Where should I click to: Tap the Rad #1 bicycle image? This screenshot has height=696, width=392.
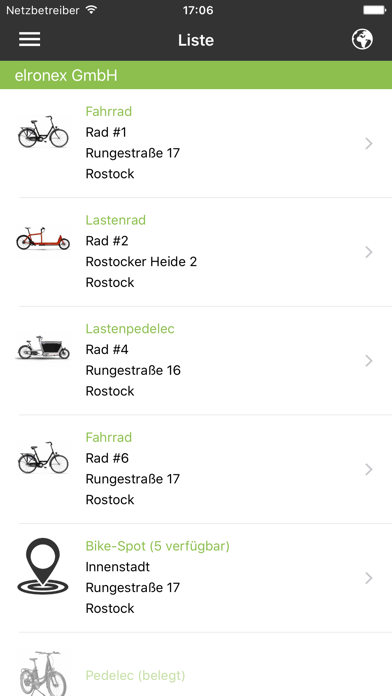click(43, 132)
